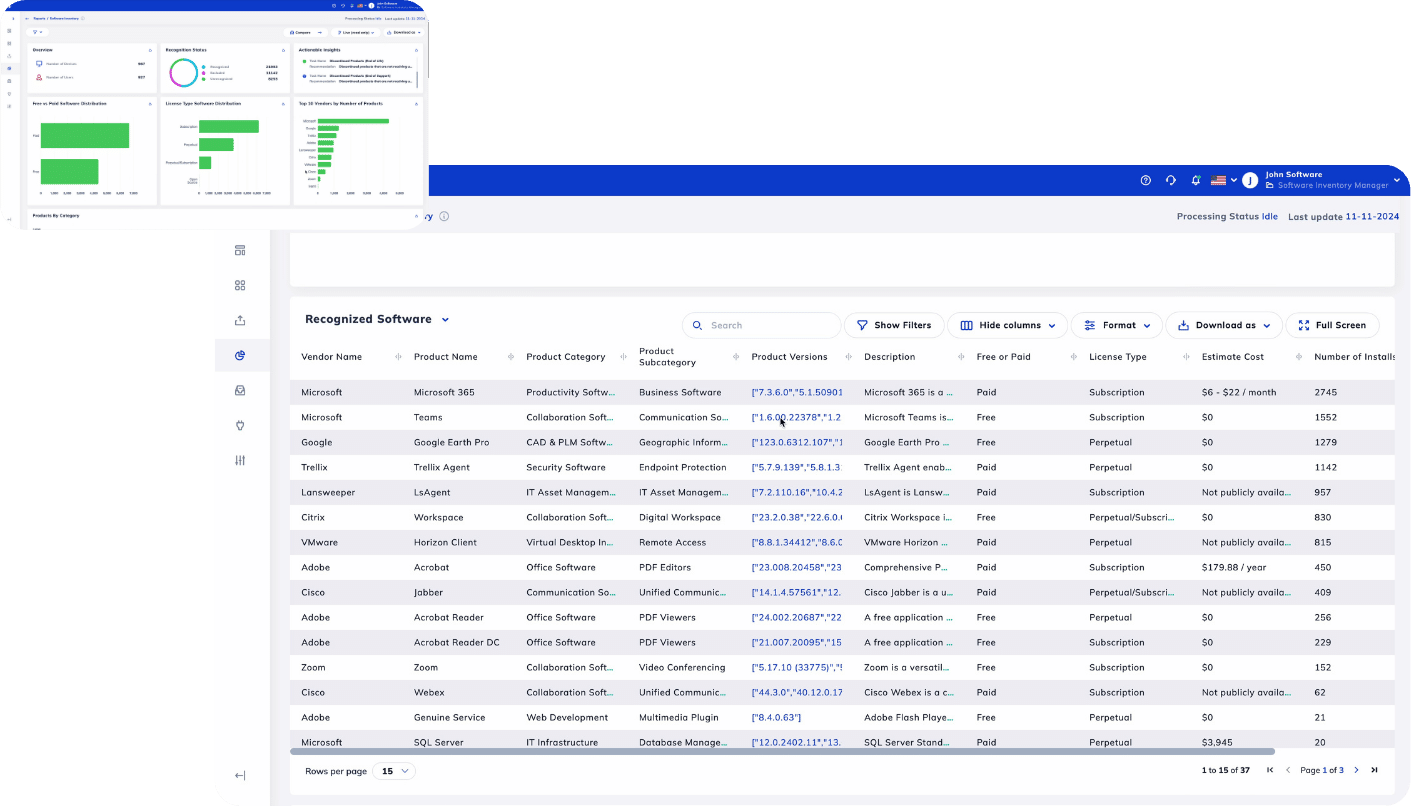
Task: Click the J user avatar
Action: (1250, 181)
